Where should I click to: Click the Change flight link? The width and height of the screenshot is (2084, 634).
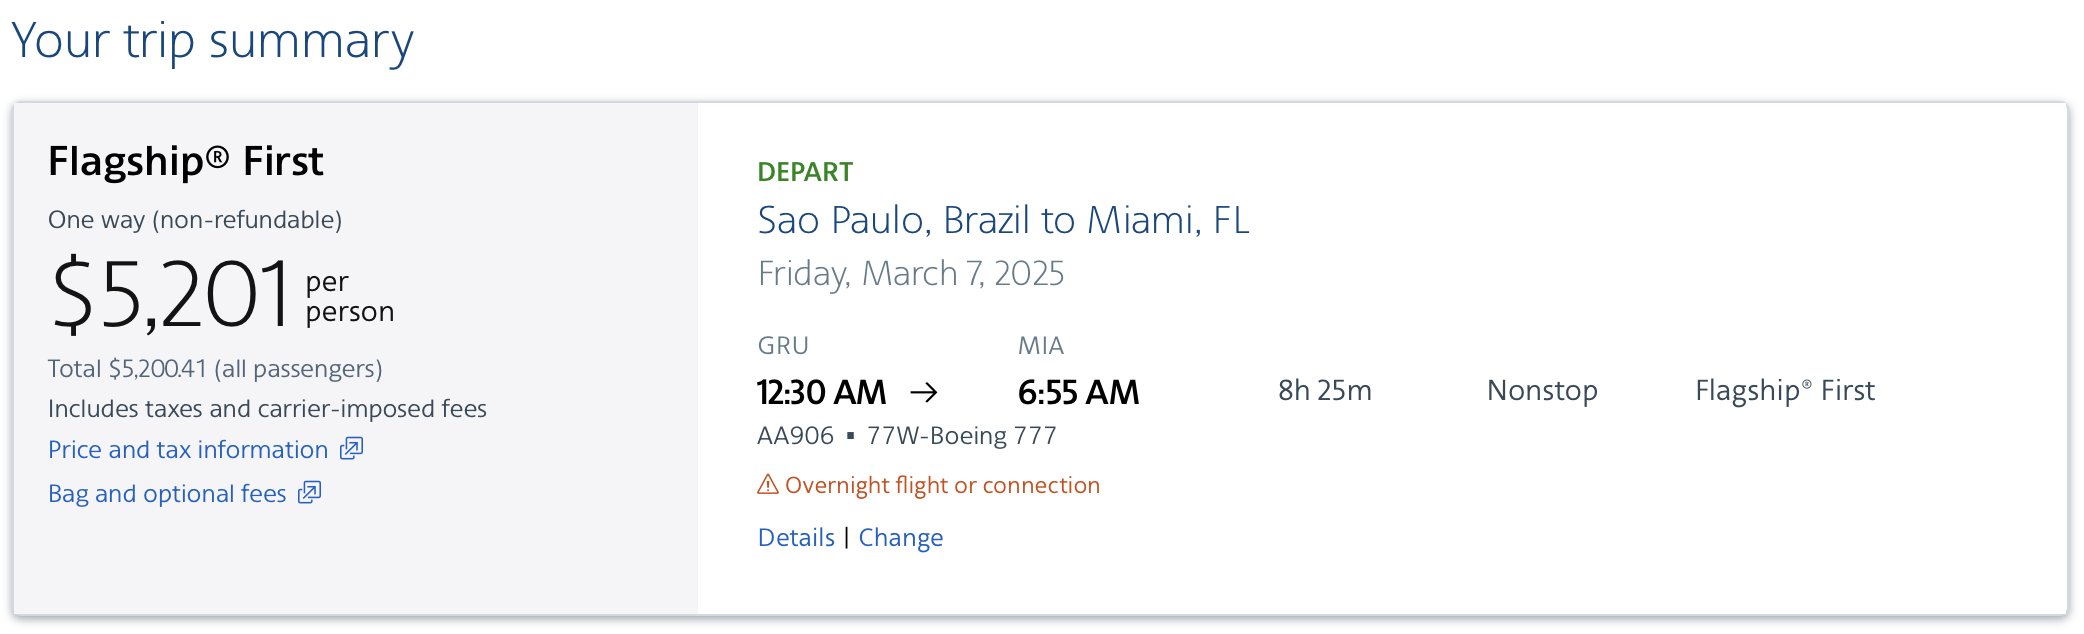[x=900, y=537]
